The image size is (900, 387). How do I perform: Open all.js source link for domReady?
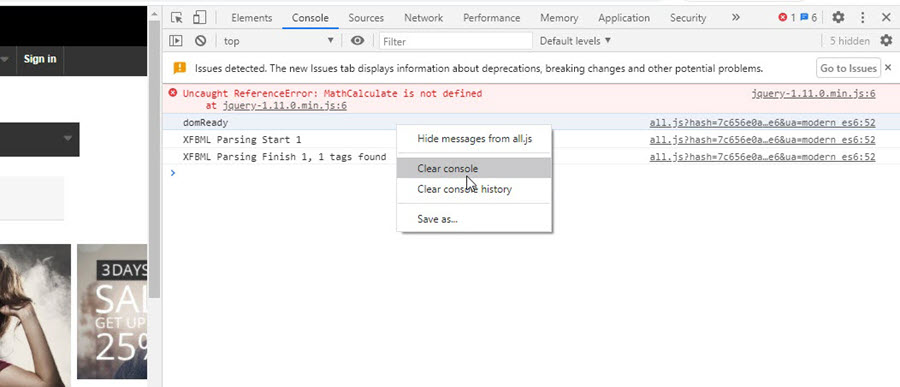point(762,123)
